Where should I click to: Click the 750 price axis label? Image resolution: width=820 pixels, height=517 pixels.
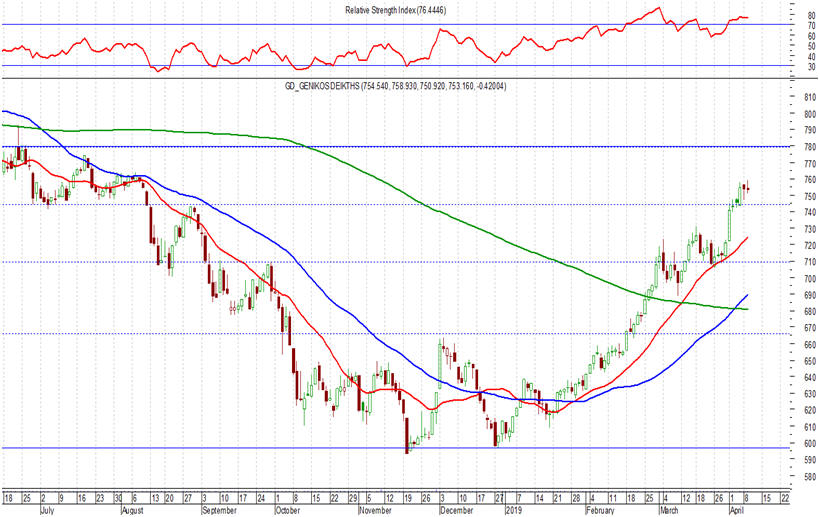[x=810, y=197]
